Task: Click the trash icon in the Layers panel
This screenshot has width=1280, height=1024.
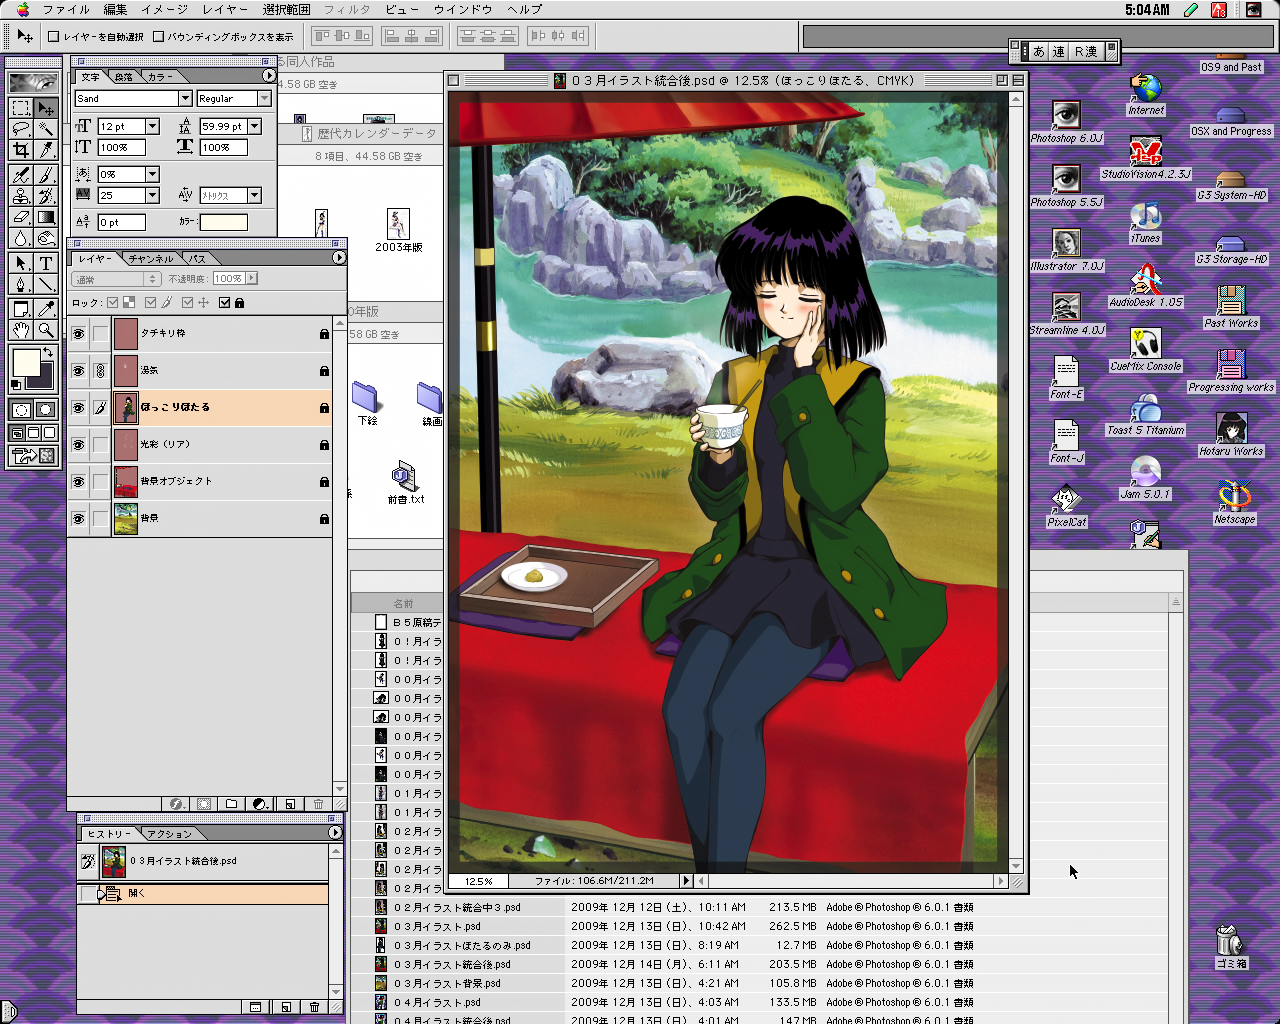Action: [319, 804]
